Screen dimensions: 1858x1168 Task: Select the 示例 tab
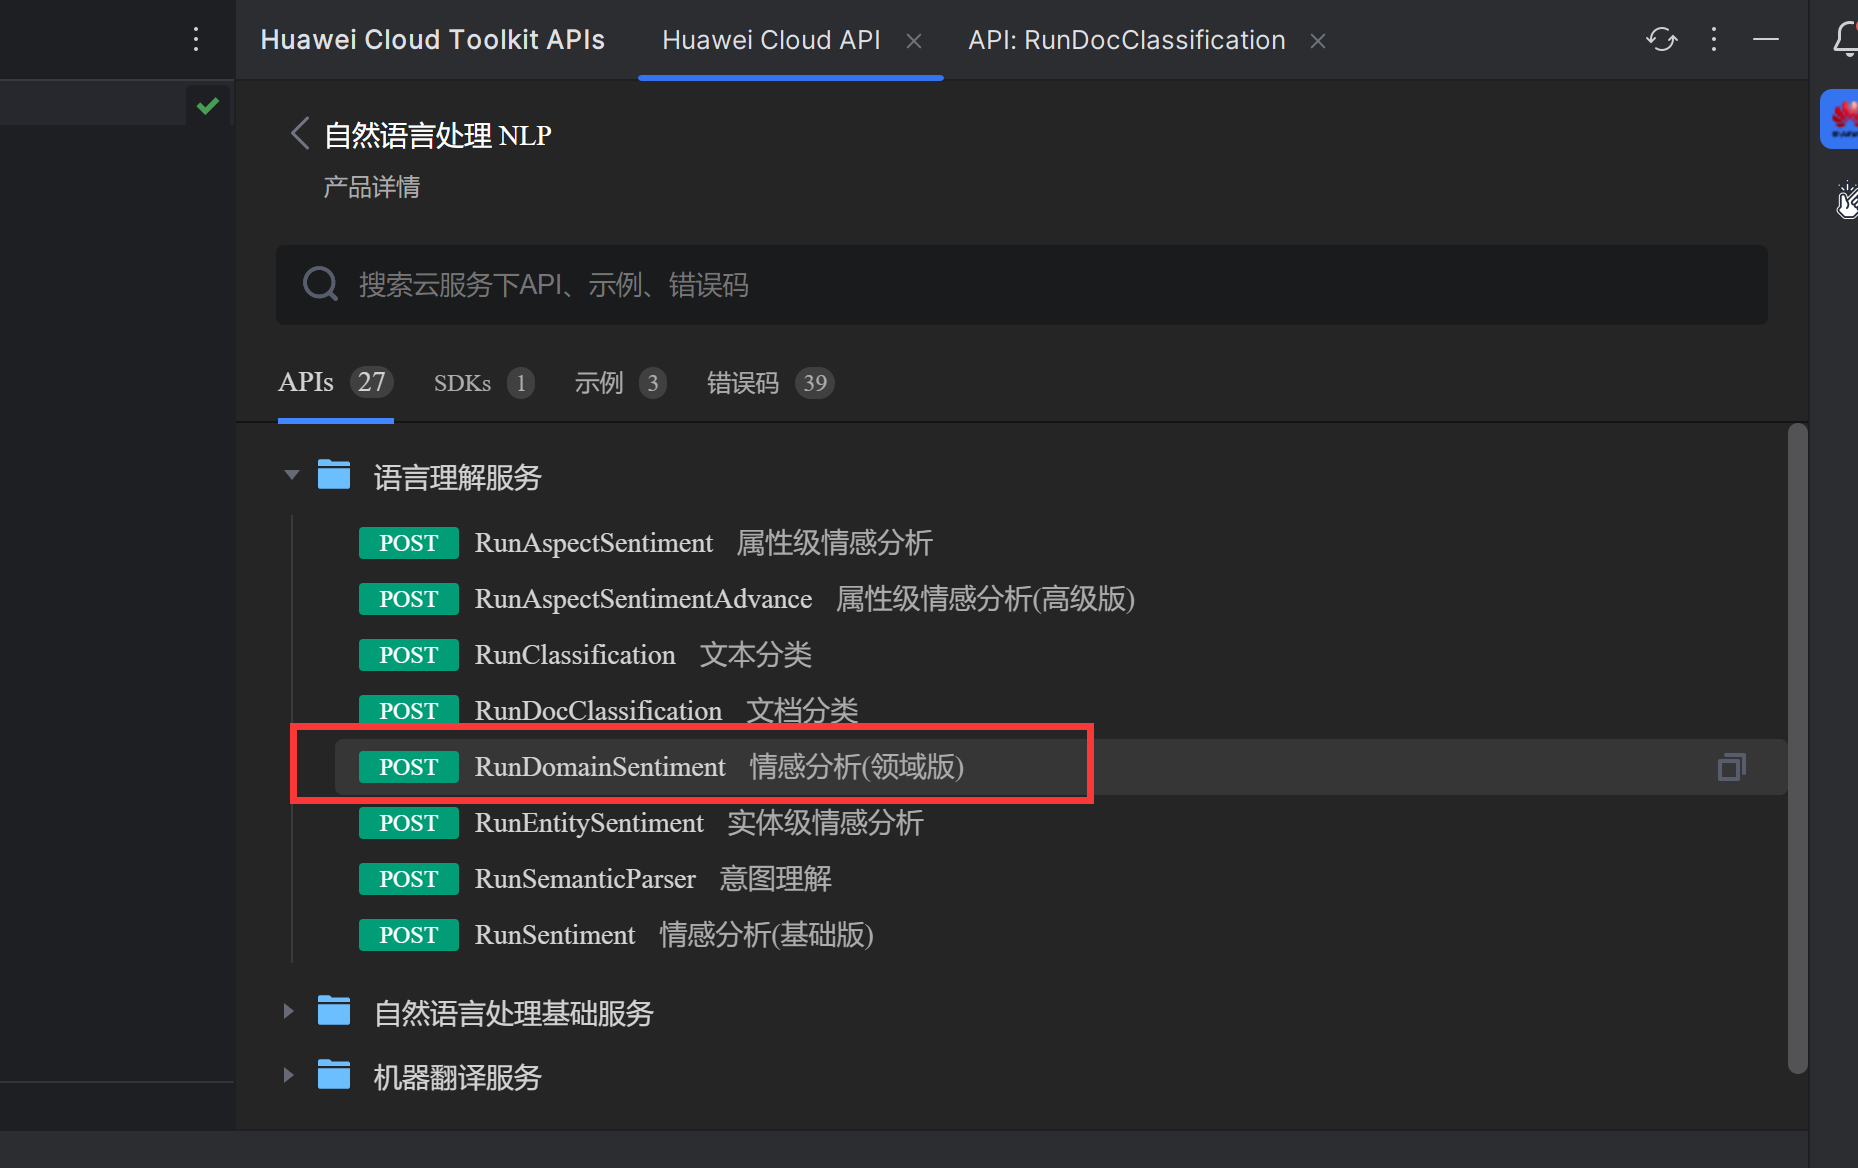pyautogui.click(x=620, y=383)
